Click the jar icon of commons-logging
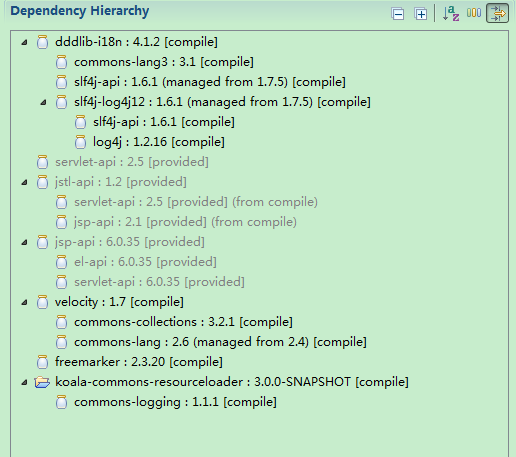This screenshot has height=457, width=516. coord(61,402)
